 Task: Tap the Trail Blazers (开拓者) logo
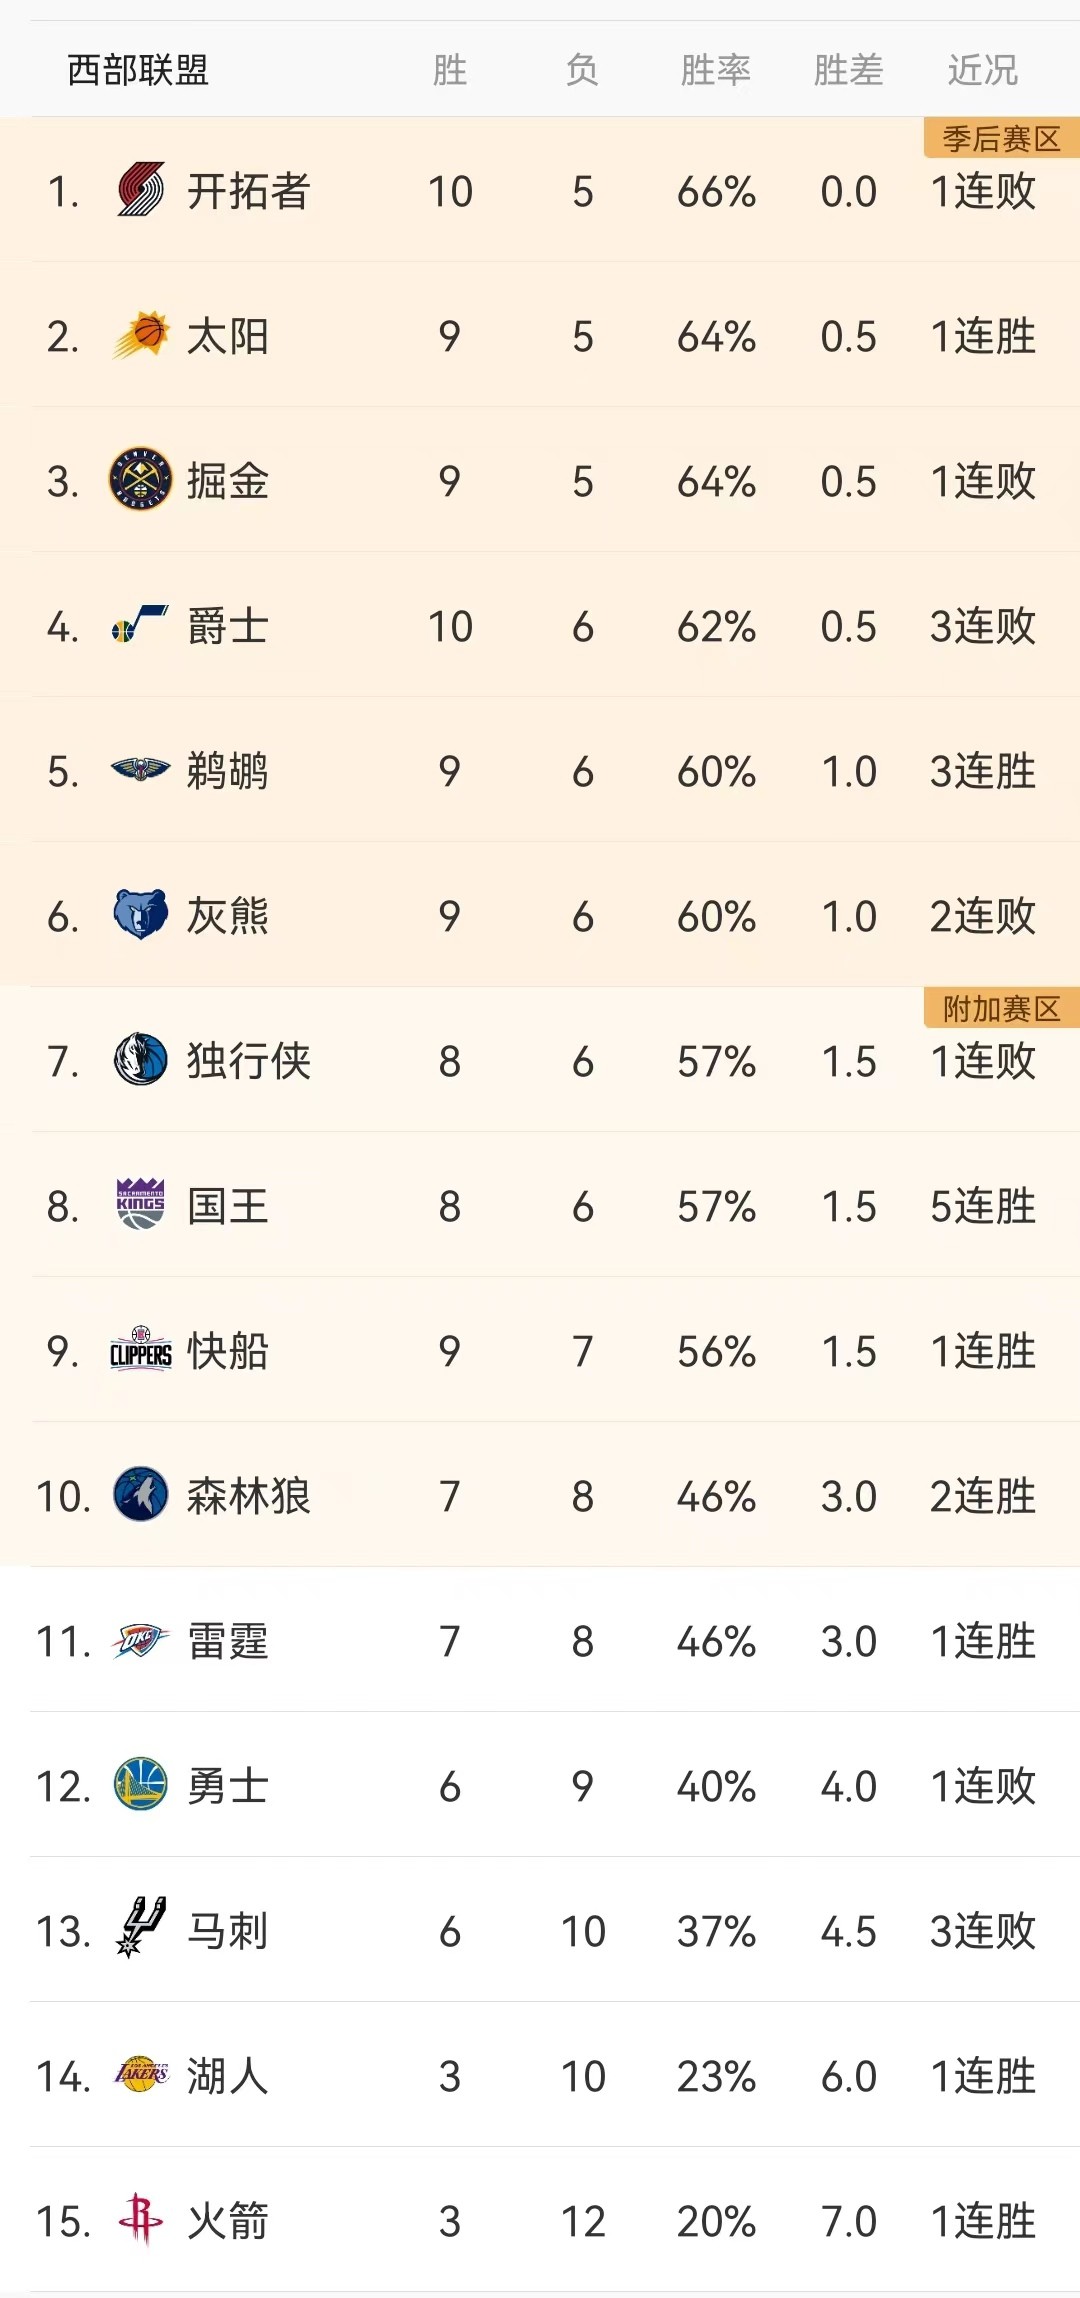click(x=140, y=190)
